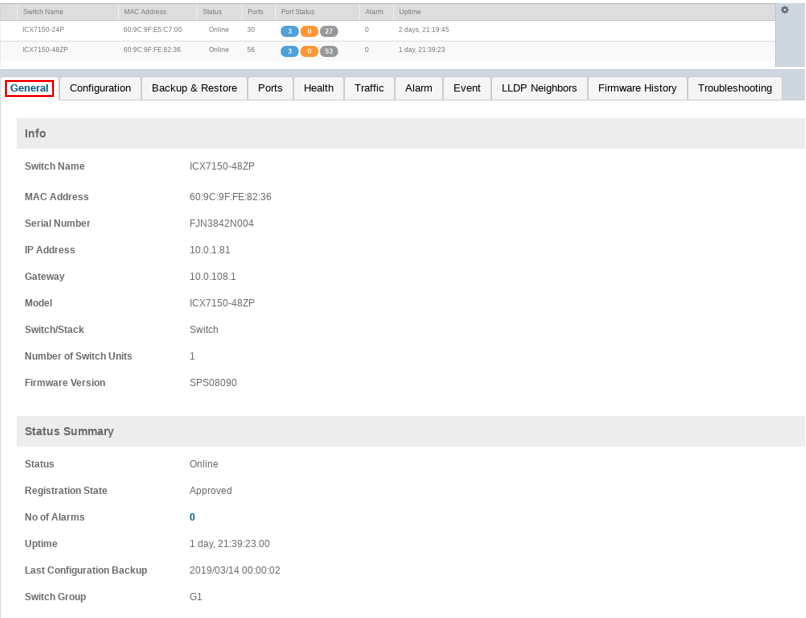Go to the Health tab

[x=318, y=88]
